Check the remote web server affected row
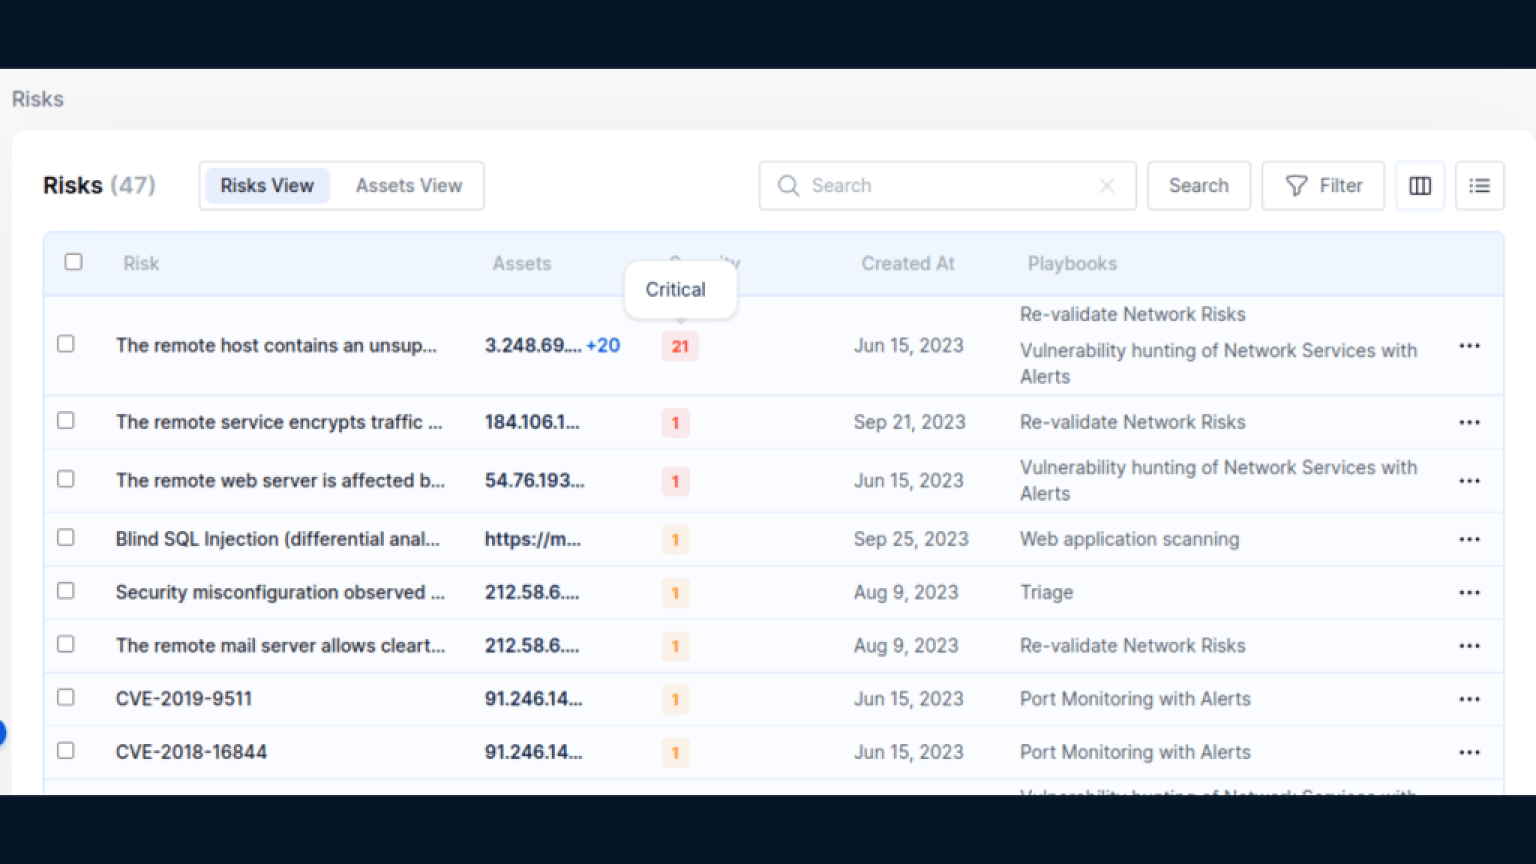Image resolution: width=1536 pixels, height=864 pixels. [66, 479]
